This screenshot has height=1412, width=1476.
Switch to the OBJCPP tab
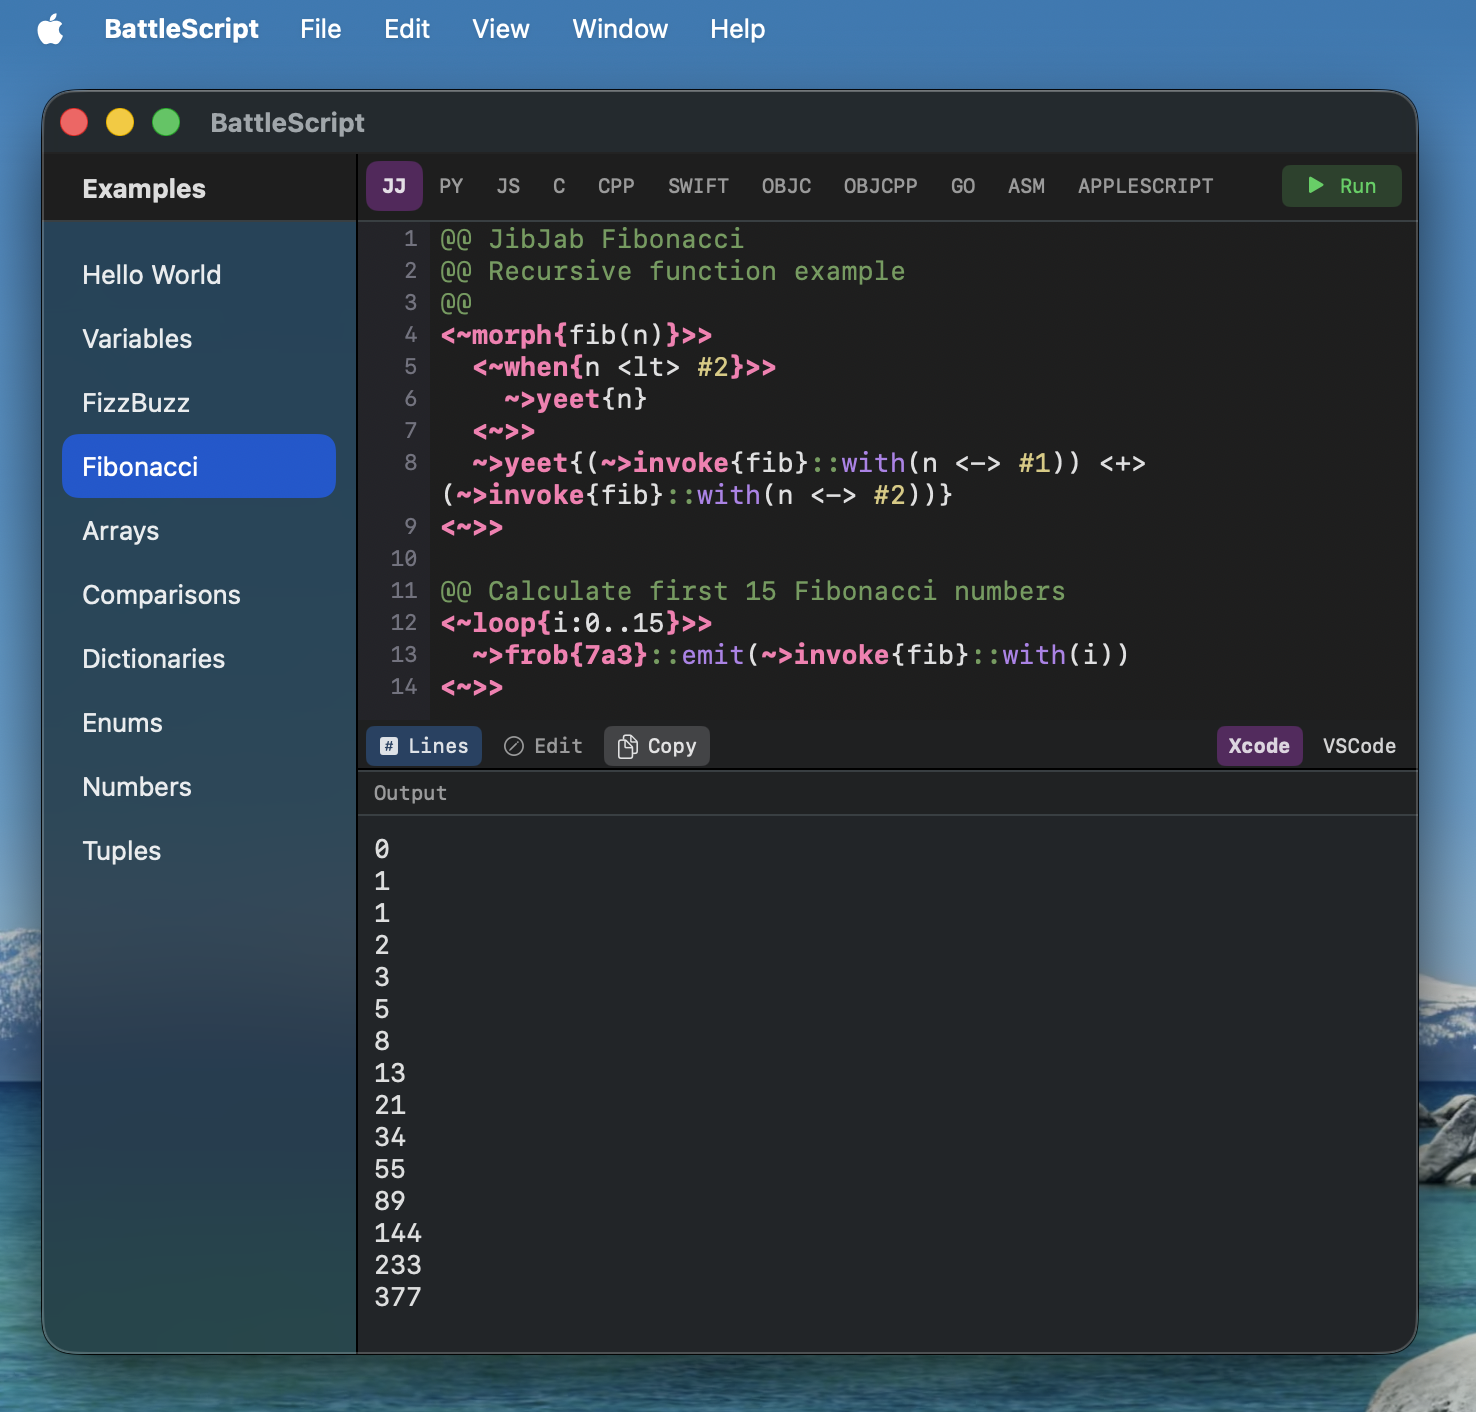pyautogui.click(x=880, y=186)
